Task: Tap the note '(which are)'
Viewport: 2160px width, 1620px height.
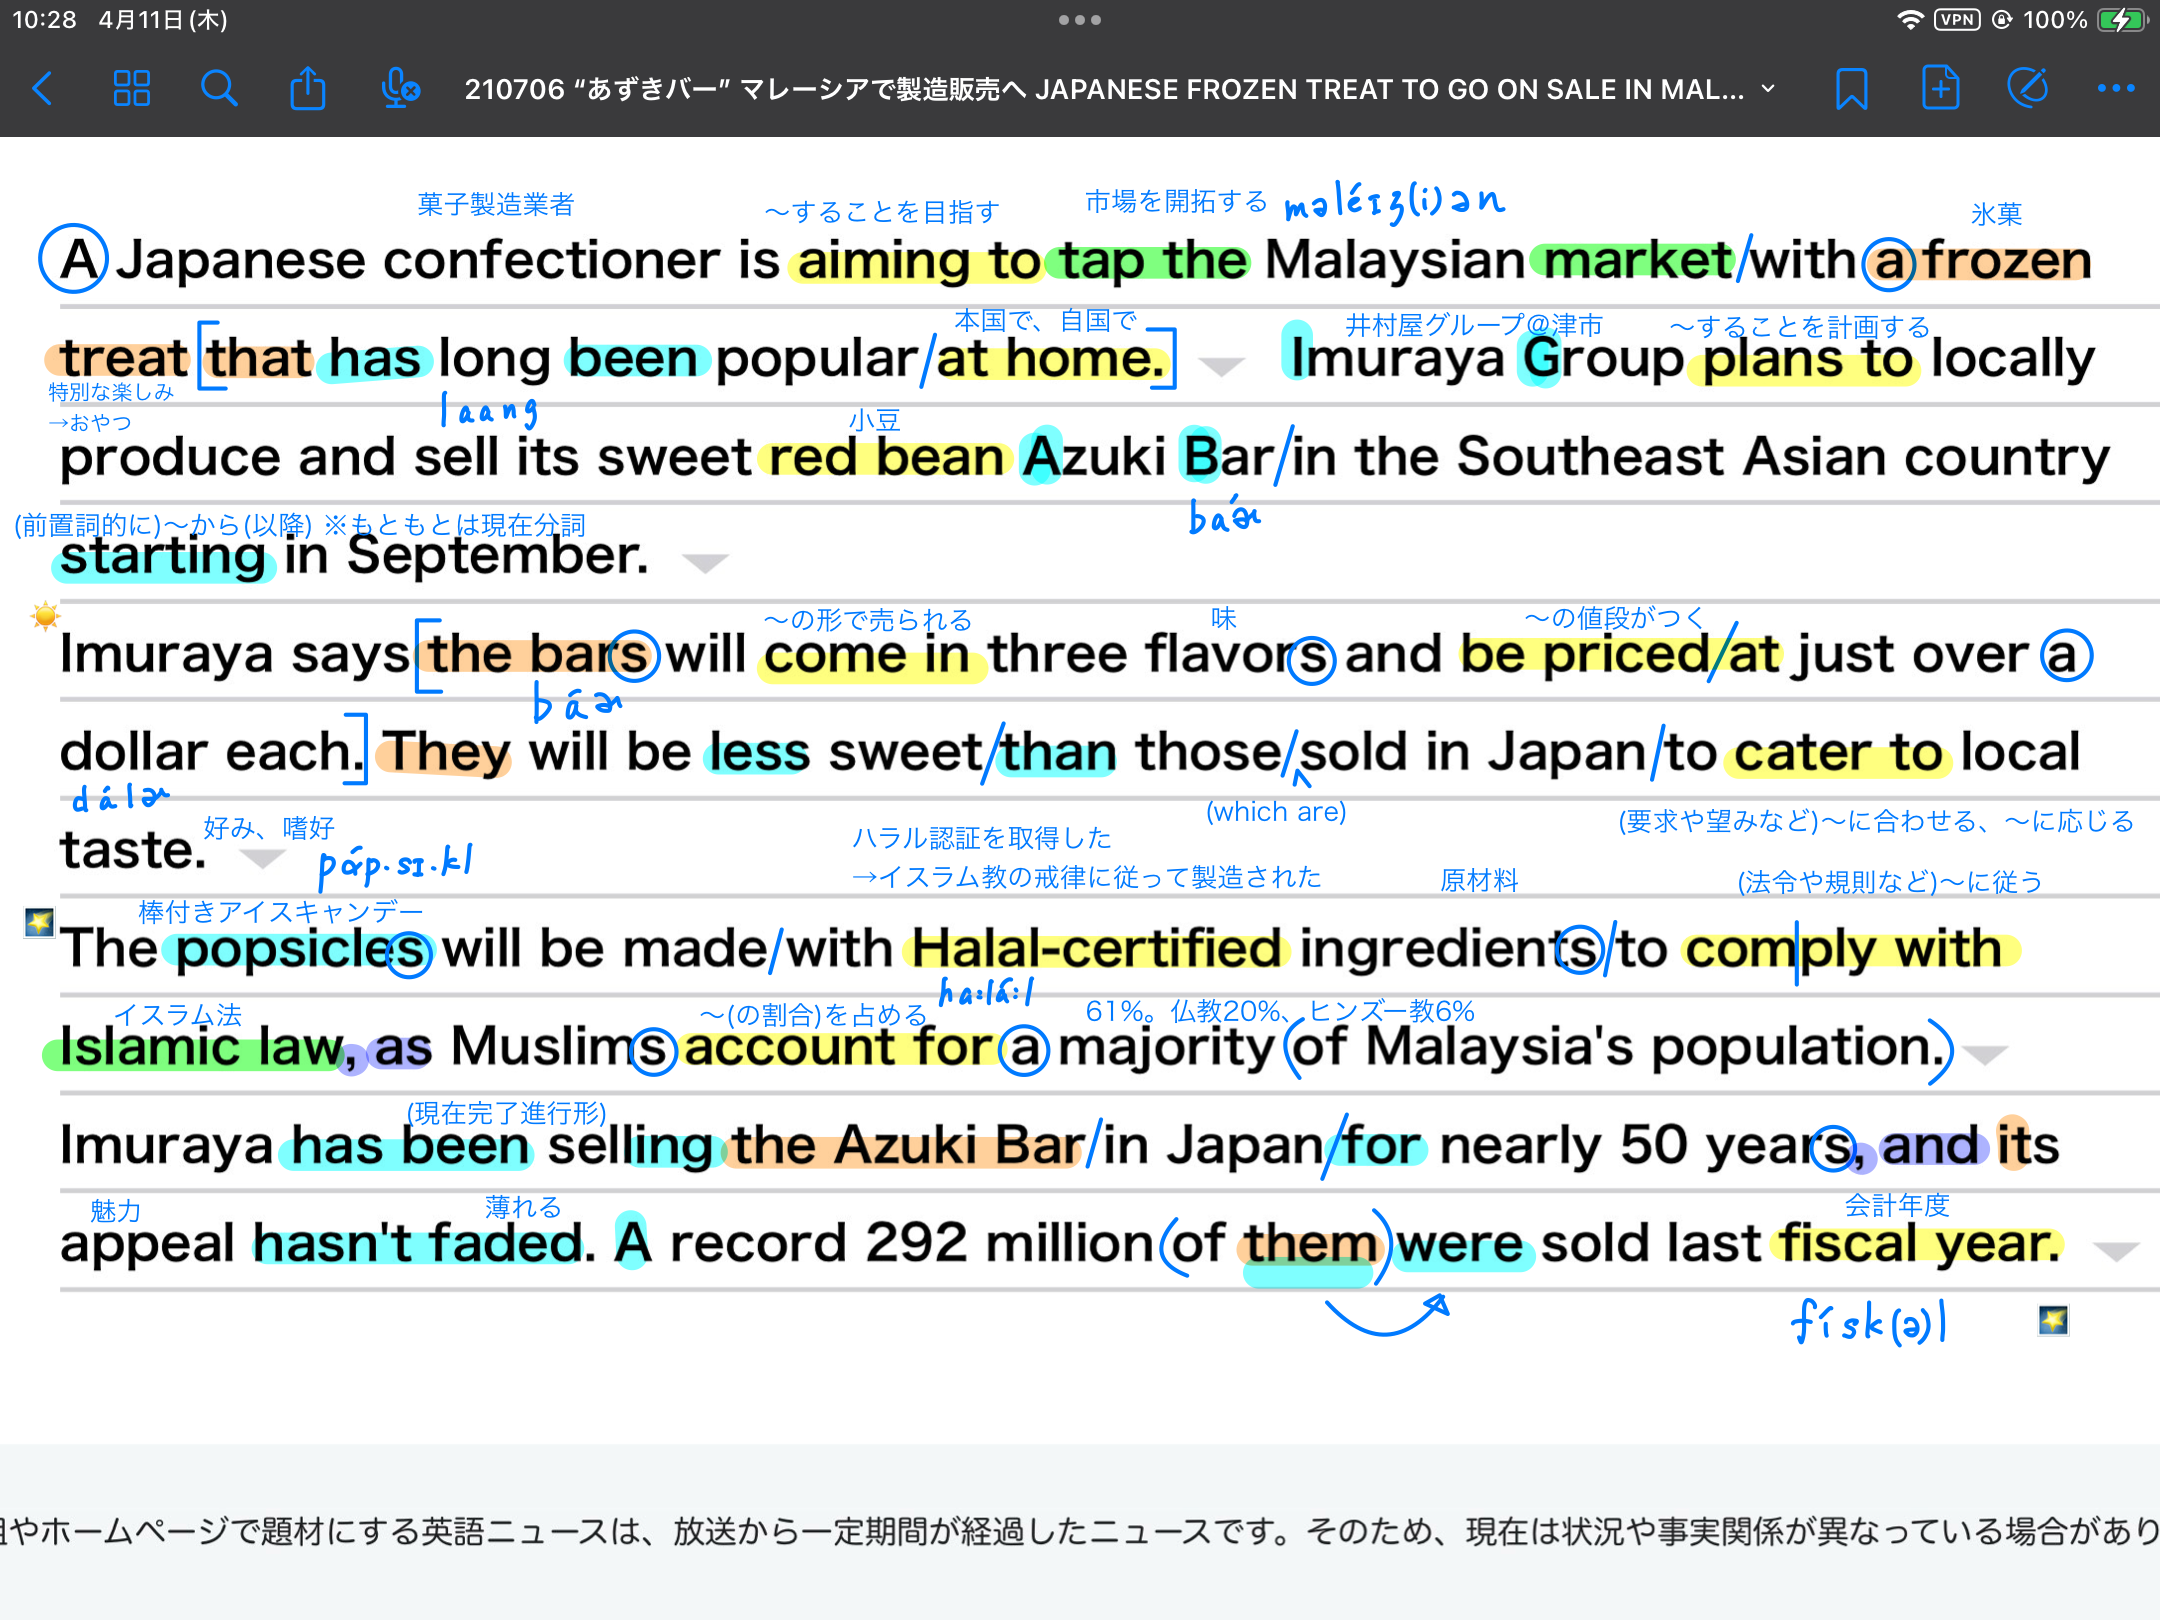Action: tap(1276, 811)
